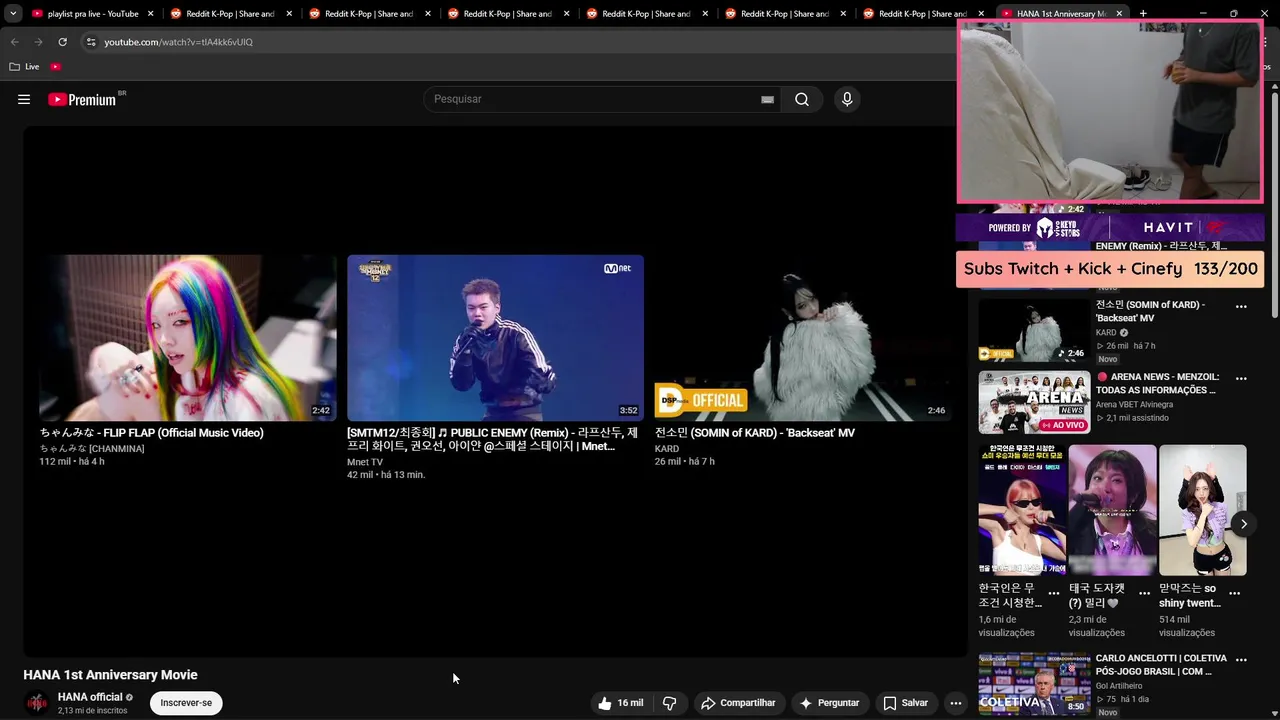Like the video with thumbs-up 16 mil
The image size is (1280, 720).
[x=620, y=703]
